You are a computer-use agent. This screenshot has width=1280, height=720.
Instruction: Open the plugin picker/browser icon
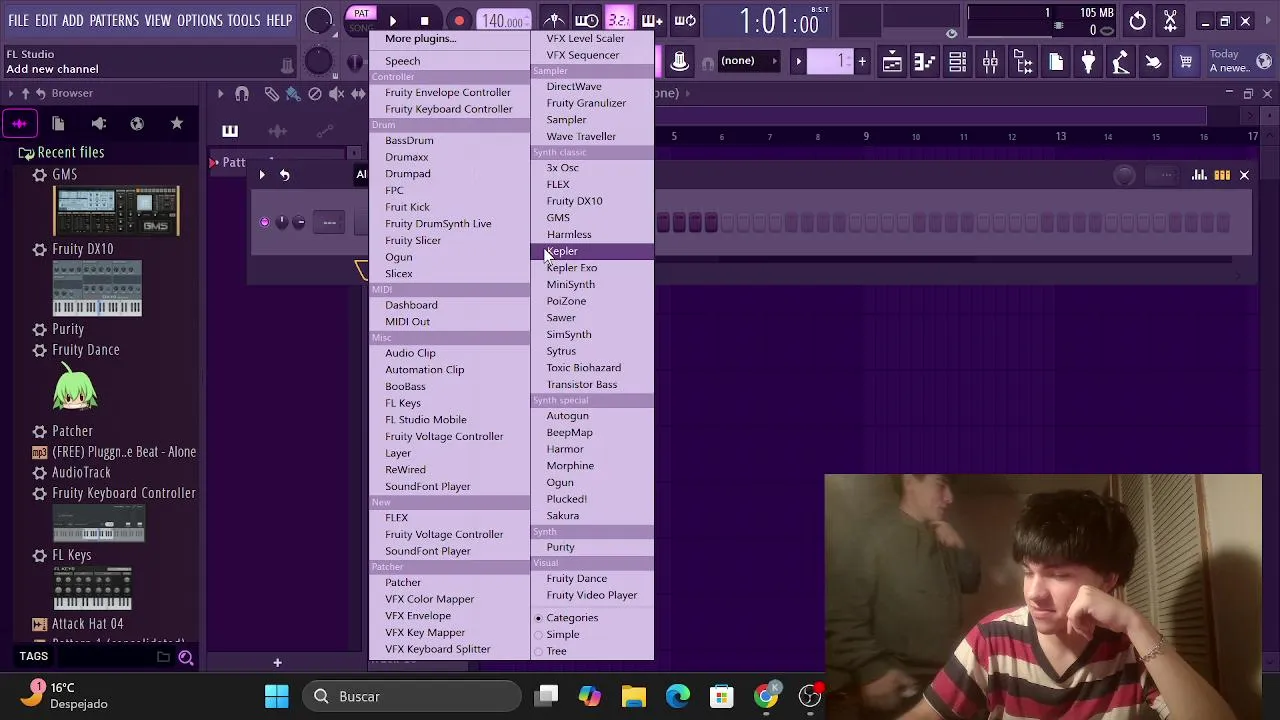coord(1023,63)
